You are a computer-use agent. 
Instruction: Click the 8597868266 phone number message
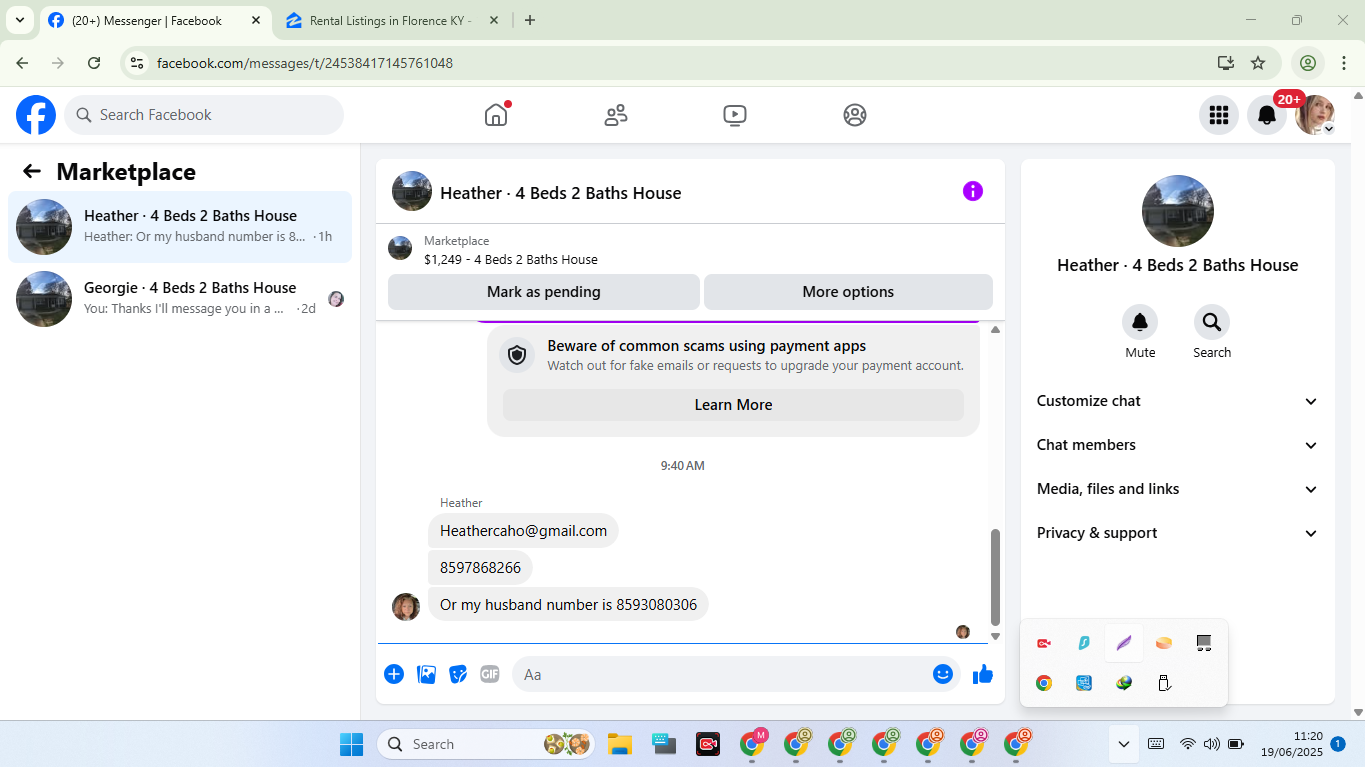point(480,568)
